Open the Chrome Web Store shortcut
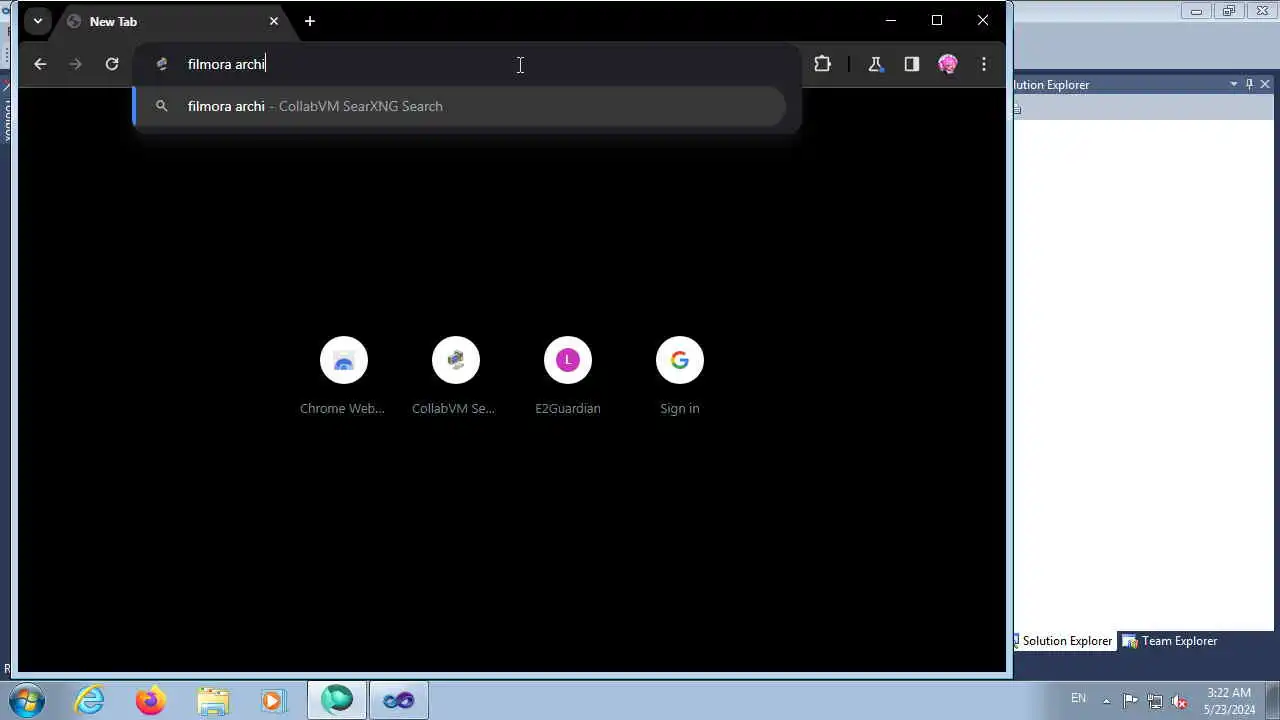 tap(343, 375)
